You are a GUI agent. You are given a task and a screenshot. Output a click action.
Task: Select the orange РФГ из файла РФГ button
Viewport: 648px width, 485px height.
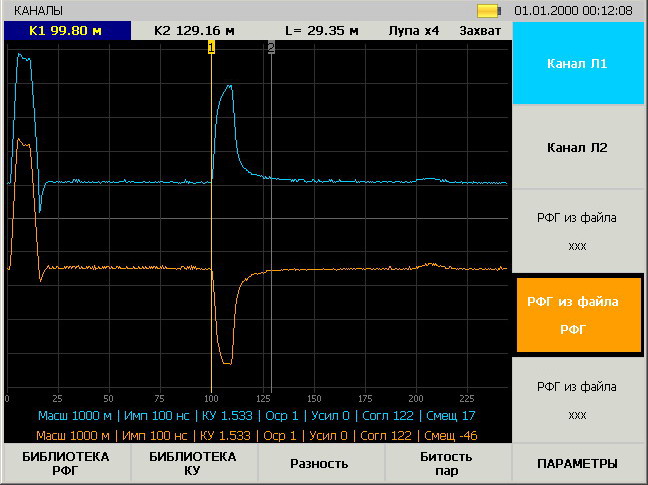[579, 315]
